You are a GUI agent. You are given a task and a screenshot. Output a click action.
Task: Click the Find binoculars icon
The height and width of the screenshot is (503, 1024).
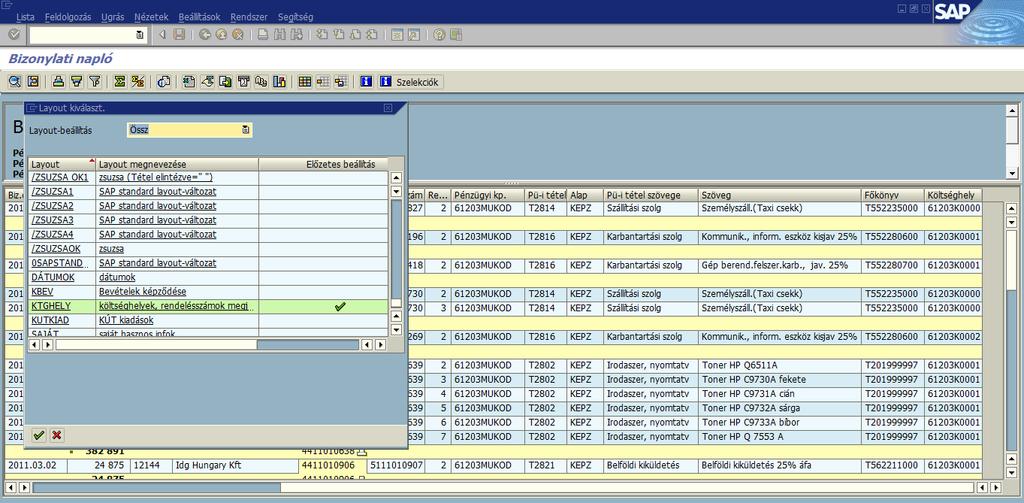(x=280, y=35)
